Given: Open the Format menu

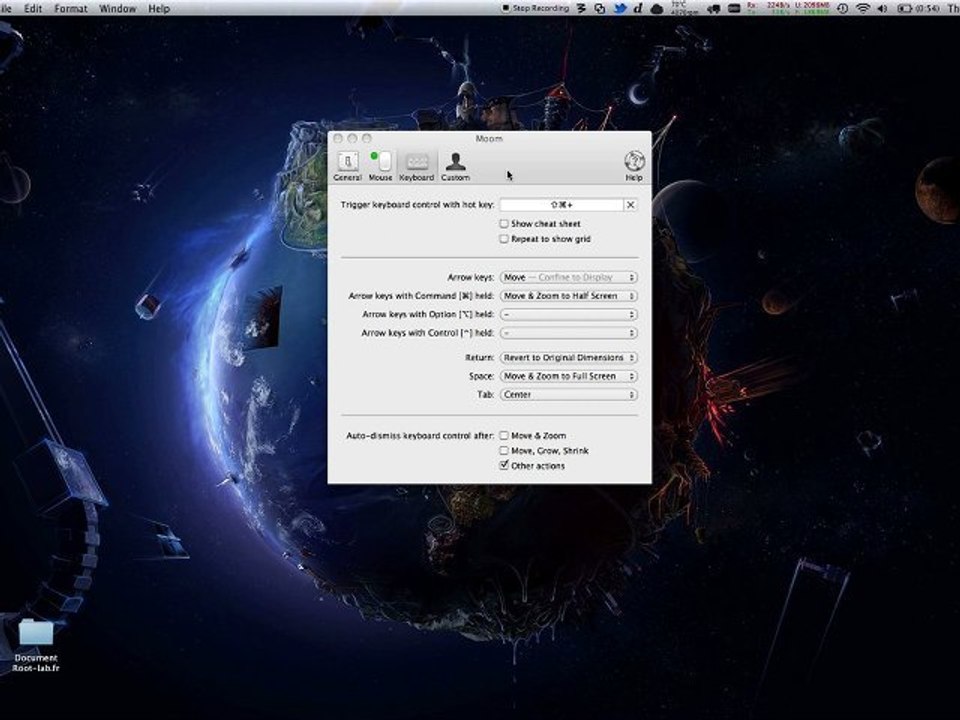Looking at the screenshot, I should pos(71,8).
